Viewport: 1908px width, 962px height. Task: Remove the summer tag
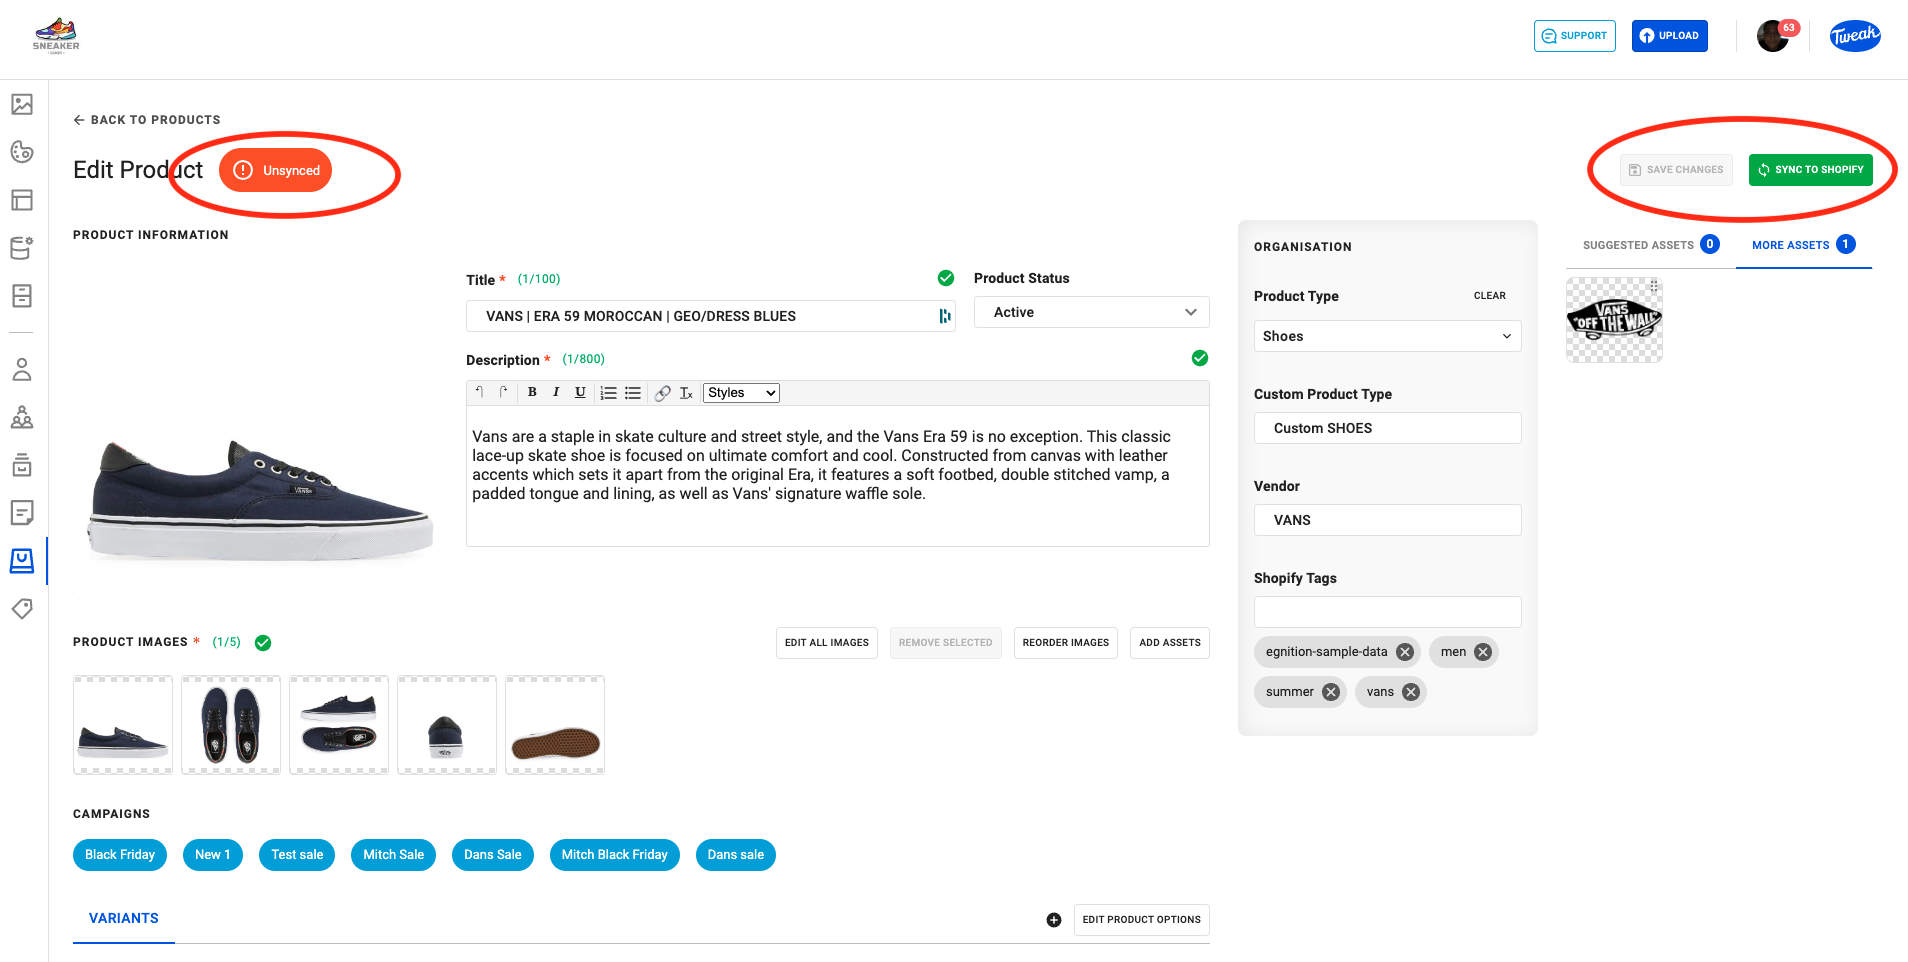tap(1331, 692)
